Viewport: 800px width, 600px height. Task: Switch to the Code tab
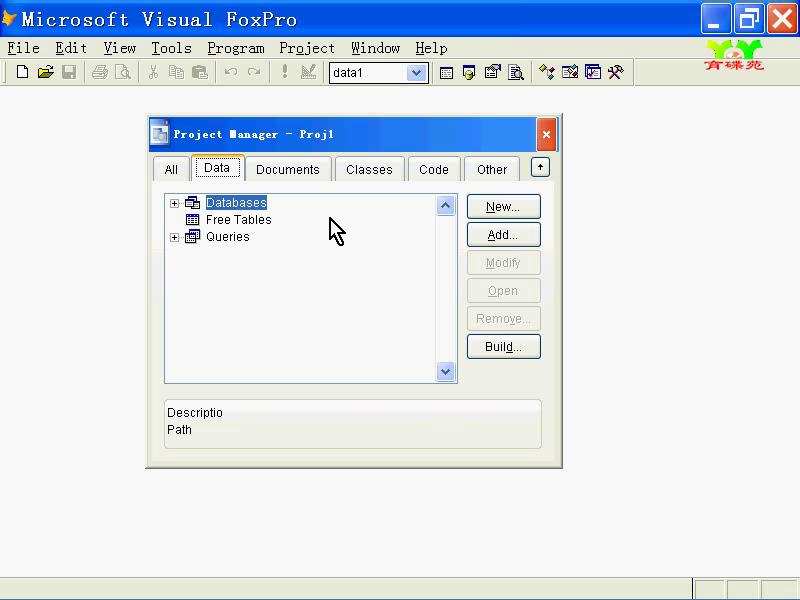tap(434, 169)
